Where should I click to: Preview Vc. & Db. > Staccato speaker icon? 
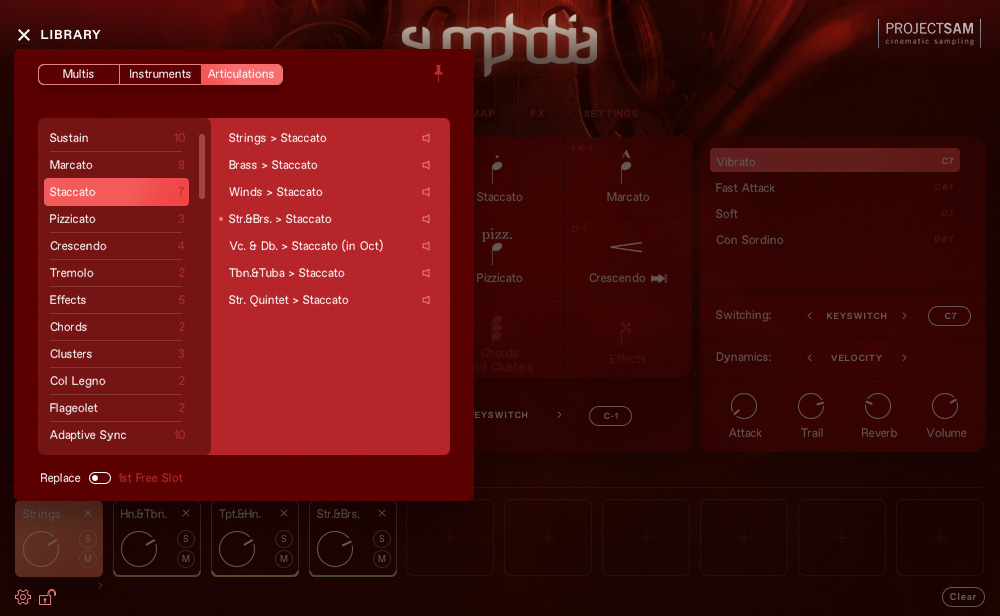pyautogui.click(x=426, y=246)
